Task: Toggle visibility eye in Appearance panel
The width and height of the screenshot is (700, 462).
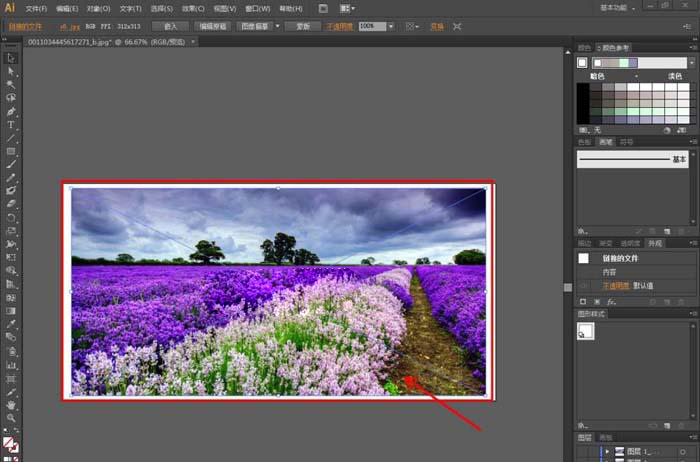Action: 584,285
